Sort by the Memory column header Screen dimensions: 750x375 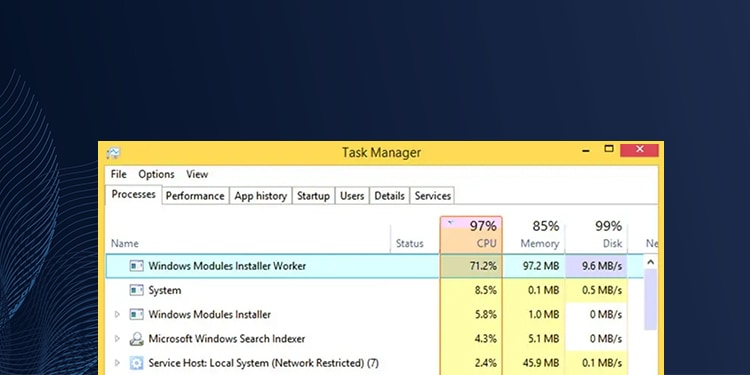(533, 235)
